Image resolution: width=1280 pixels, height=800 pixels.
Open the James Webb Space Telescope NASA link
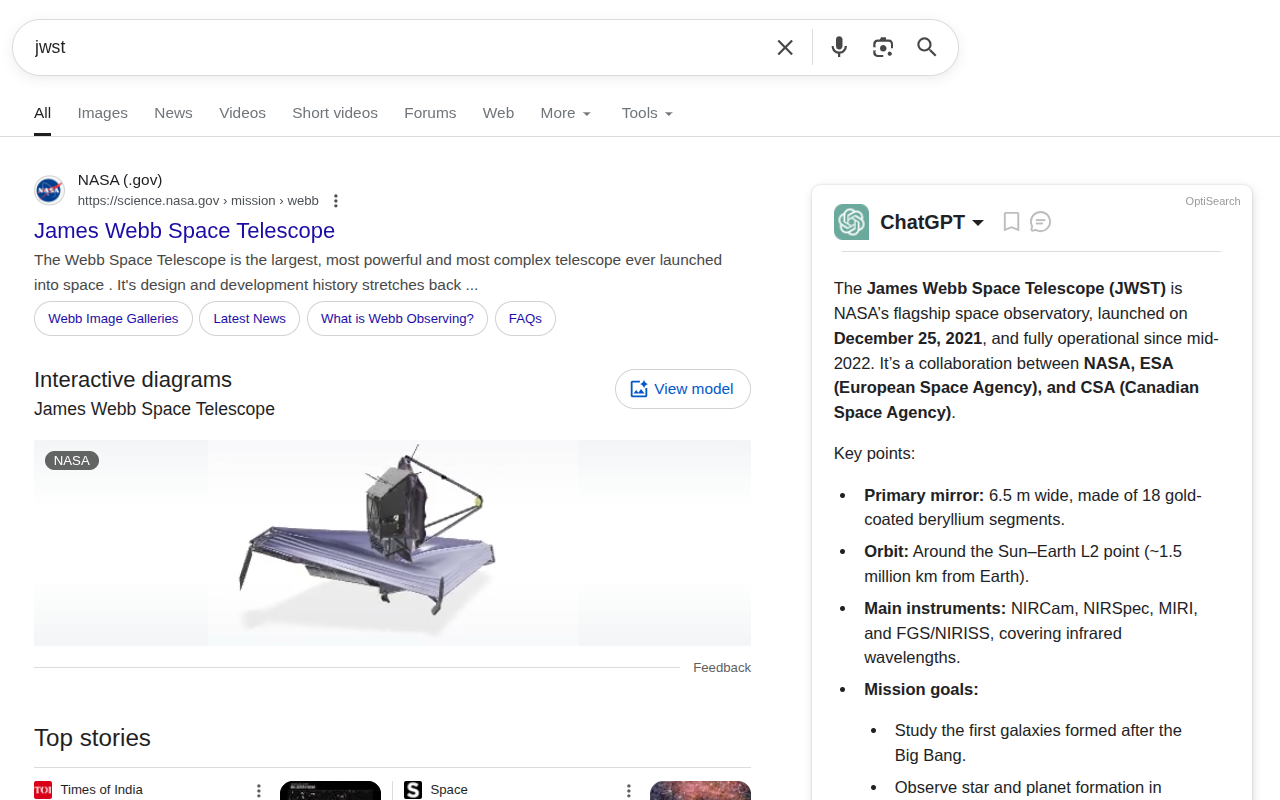(x=184, y=231)
